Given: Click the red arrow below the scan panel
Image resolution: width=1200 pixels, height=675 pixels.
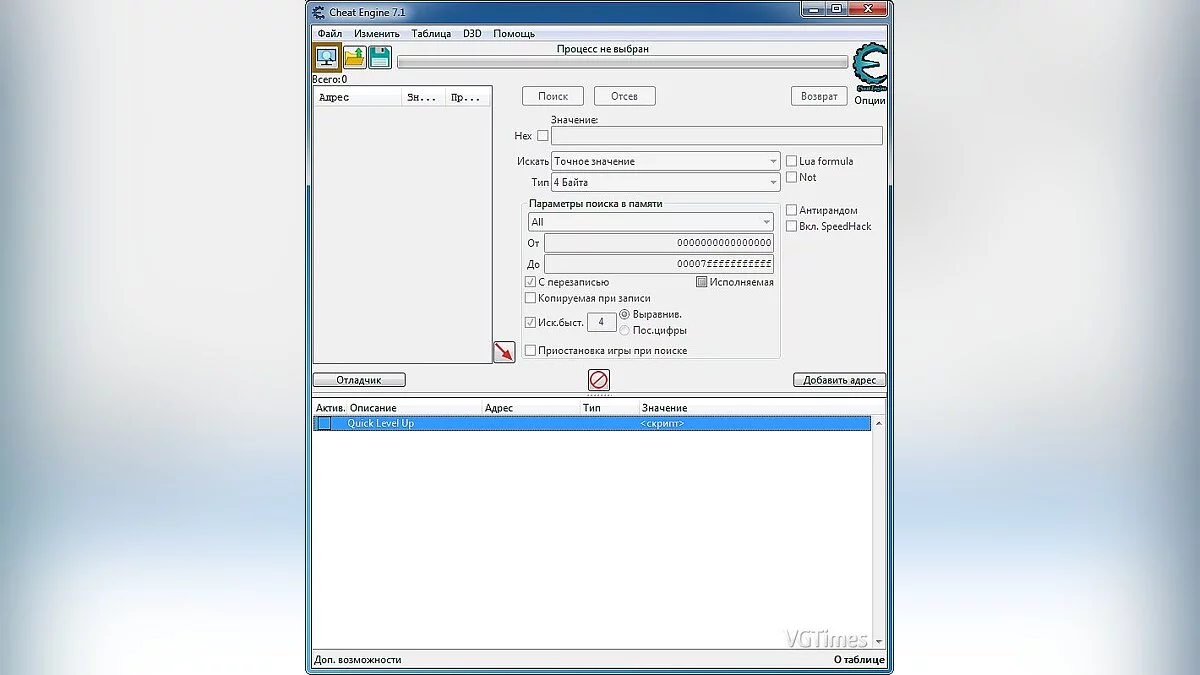Looking at the screenshot, I should [x=505, y=351].
